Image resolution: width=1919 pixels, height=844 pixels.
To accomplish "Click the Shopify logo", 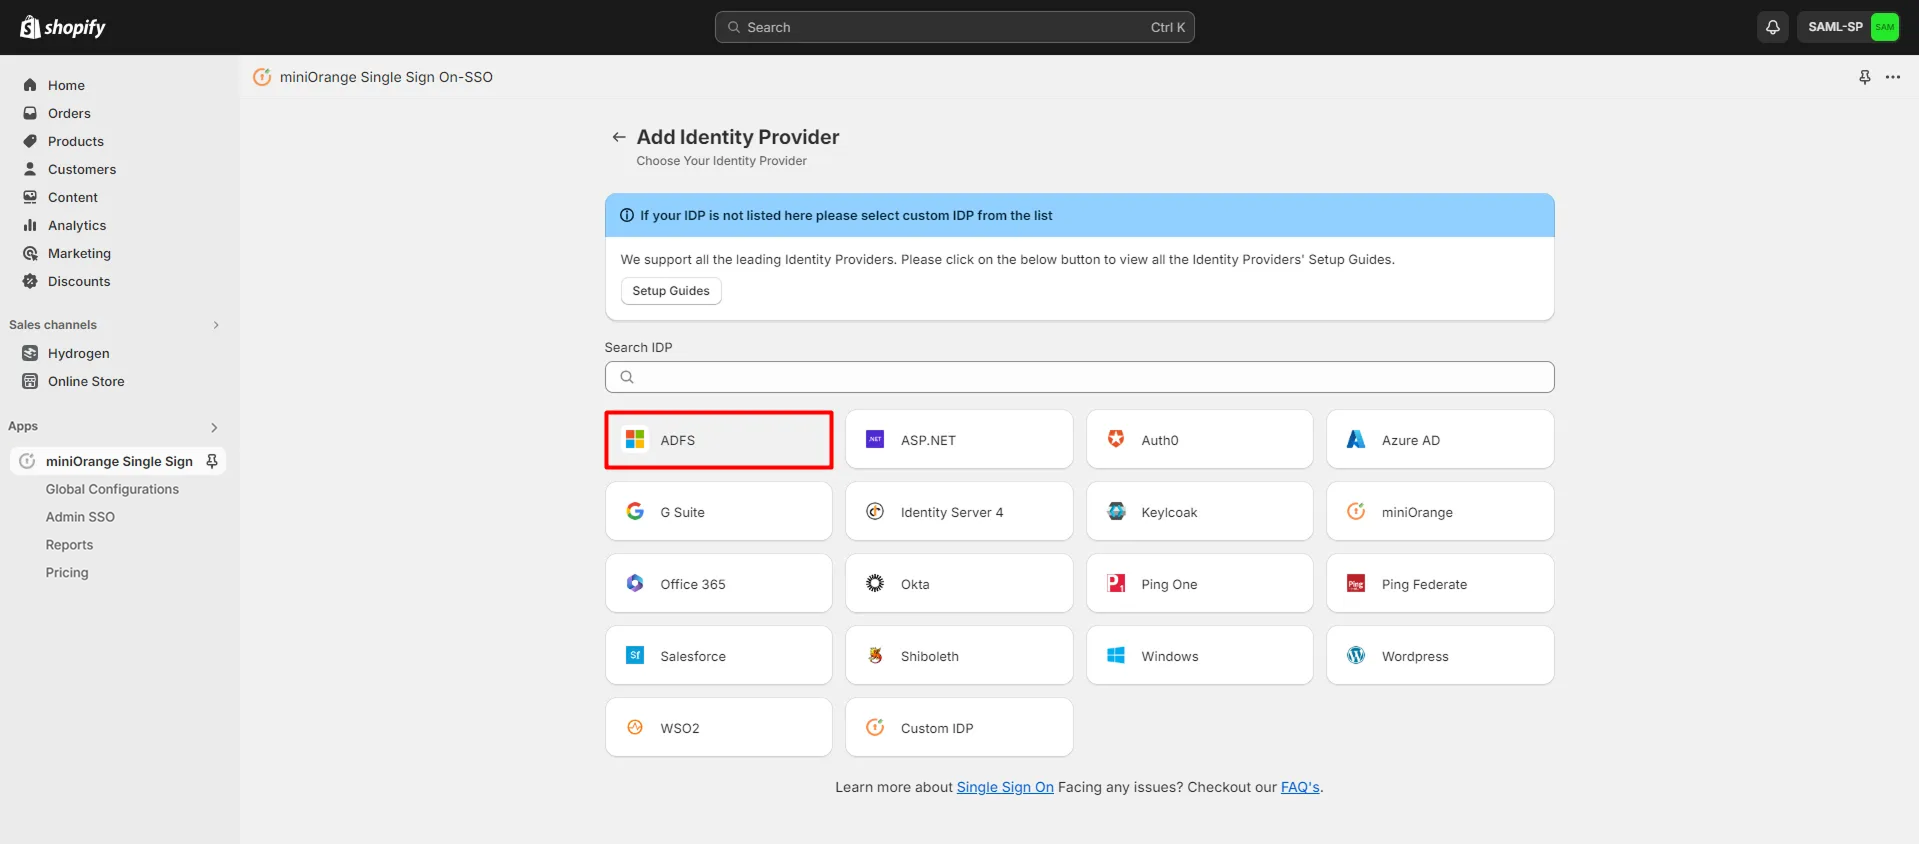I will point(62,27).
